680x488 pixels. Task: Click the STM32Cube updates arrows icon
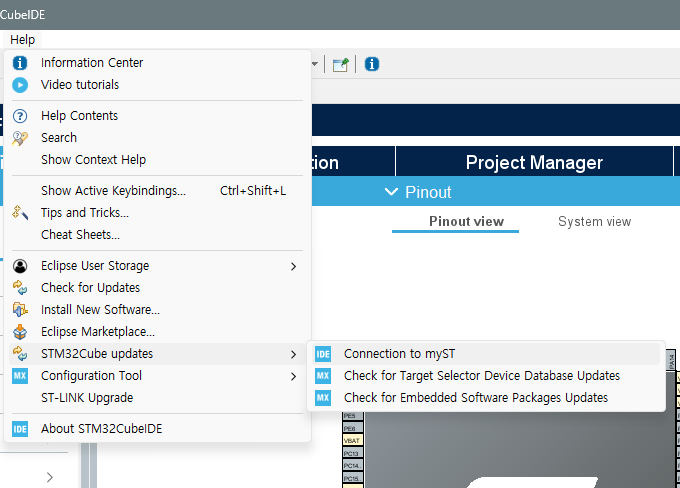[20, 354]
